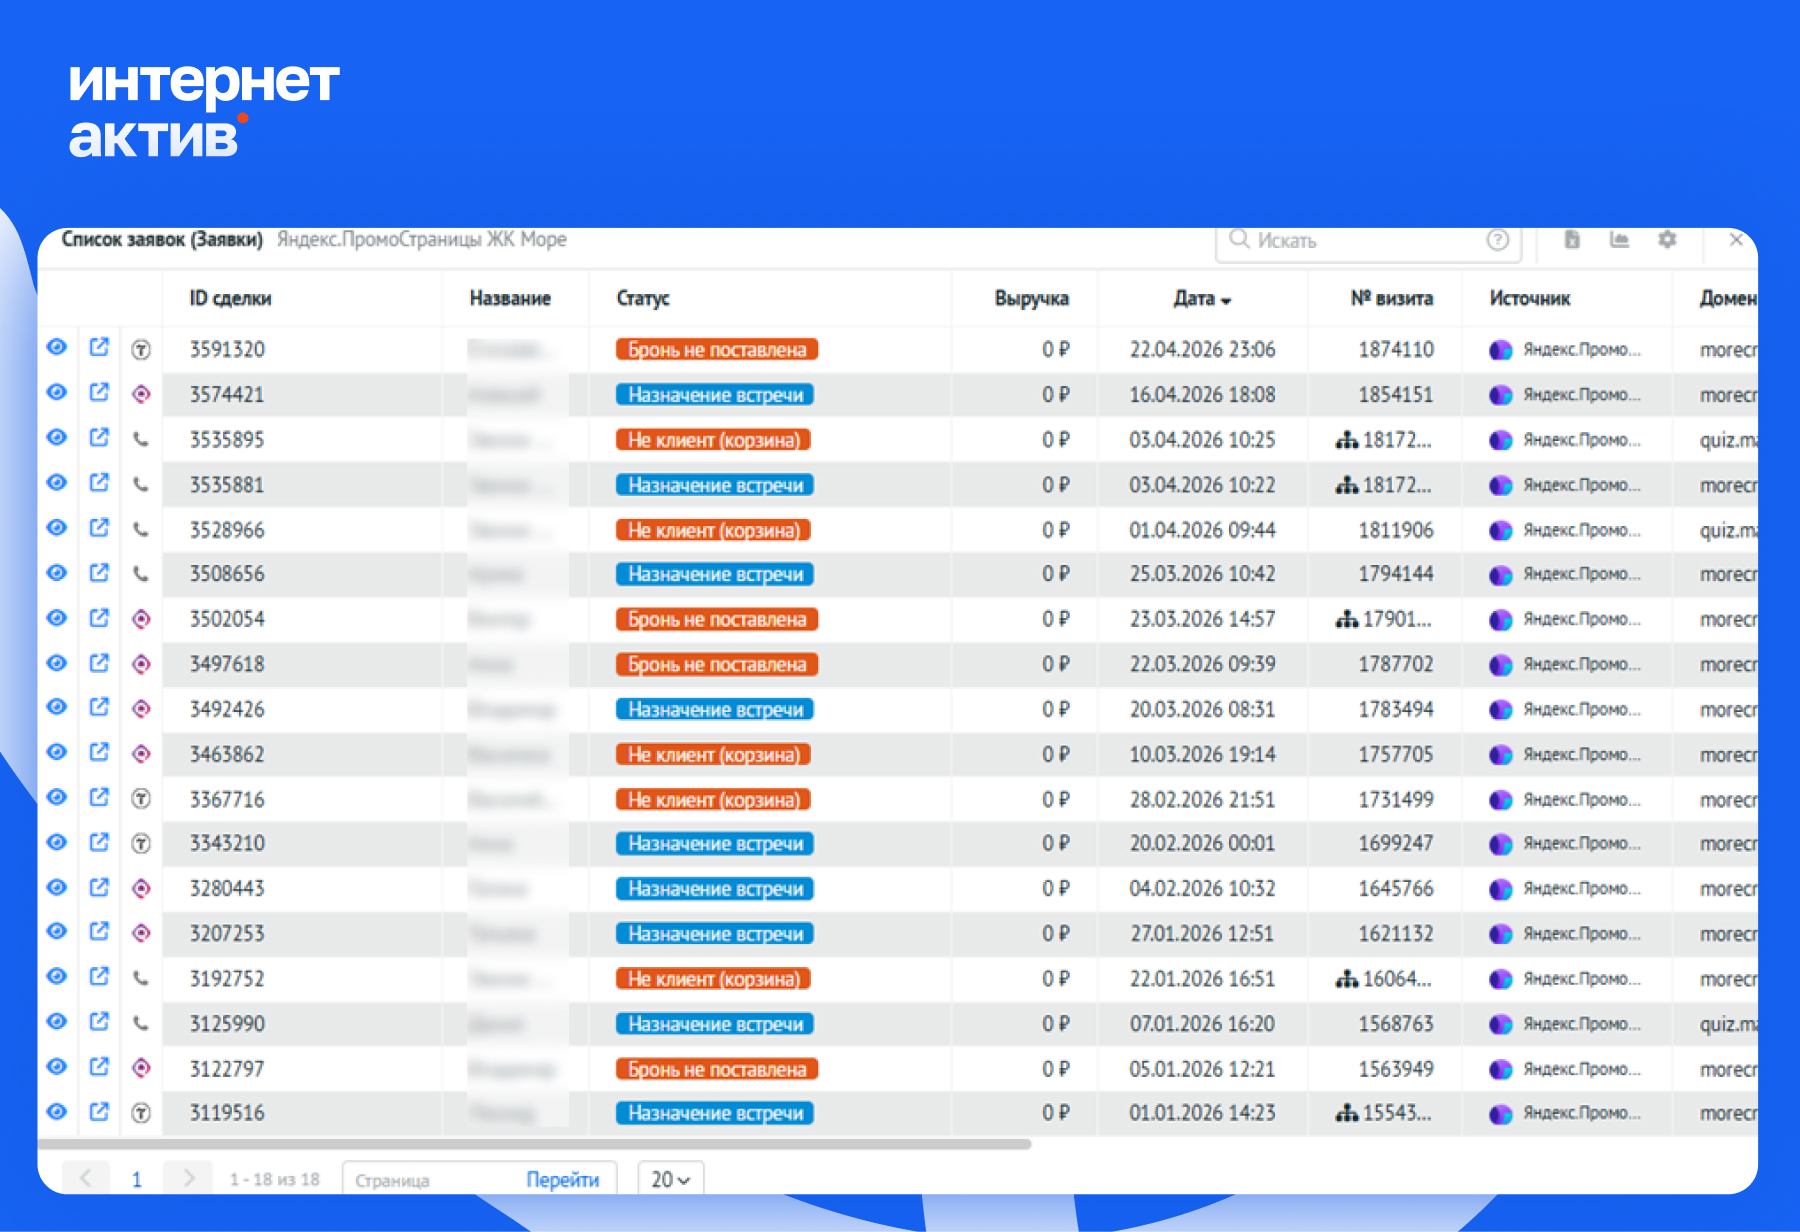
Task: View deal 3528966 with the eye icon
Action: point(57,527)
